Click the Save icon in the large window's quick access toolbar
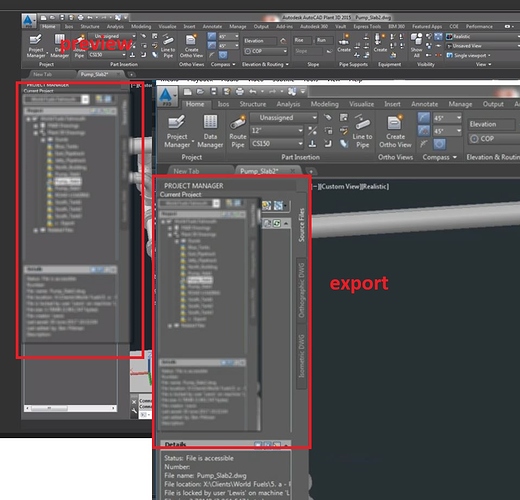Viewport: 520px width, 500px height. [213, 91]
